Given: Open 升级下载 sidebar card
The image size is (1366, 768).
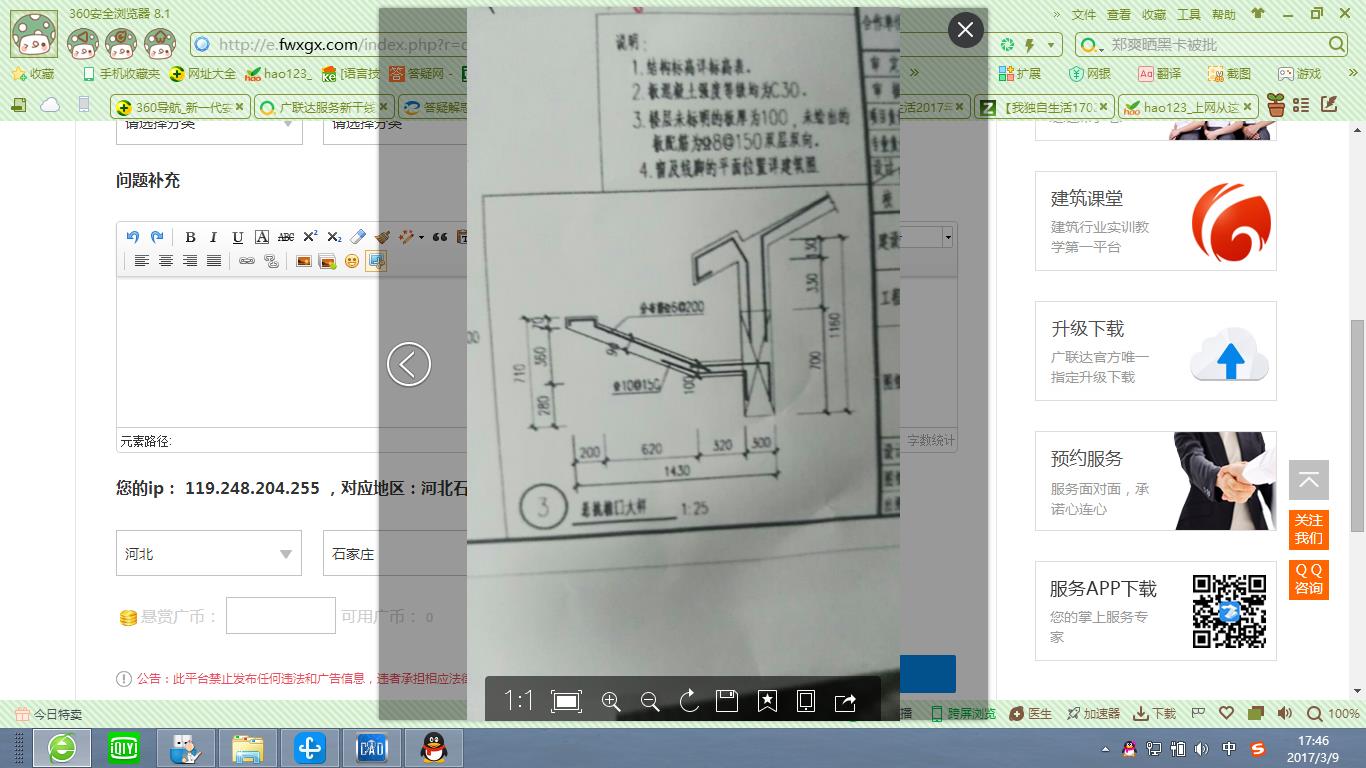Looking at the screenshot, I should (x=1155, y=351).
